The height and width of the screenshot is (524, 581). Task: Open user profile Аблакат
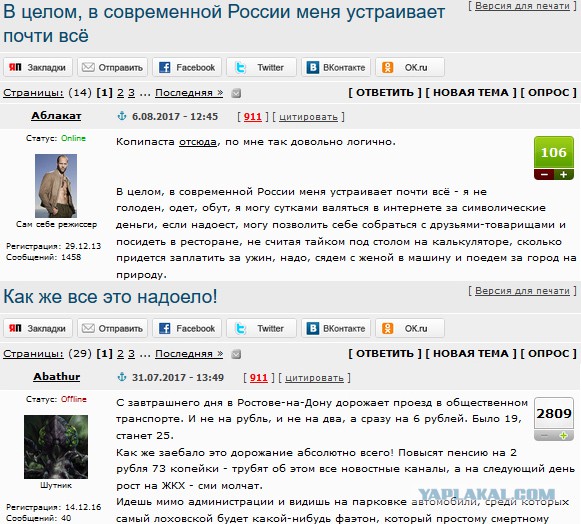56,116
